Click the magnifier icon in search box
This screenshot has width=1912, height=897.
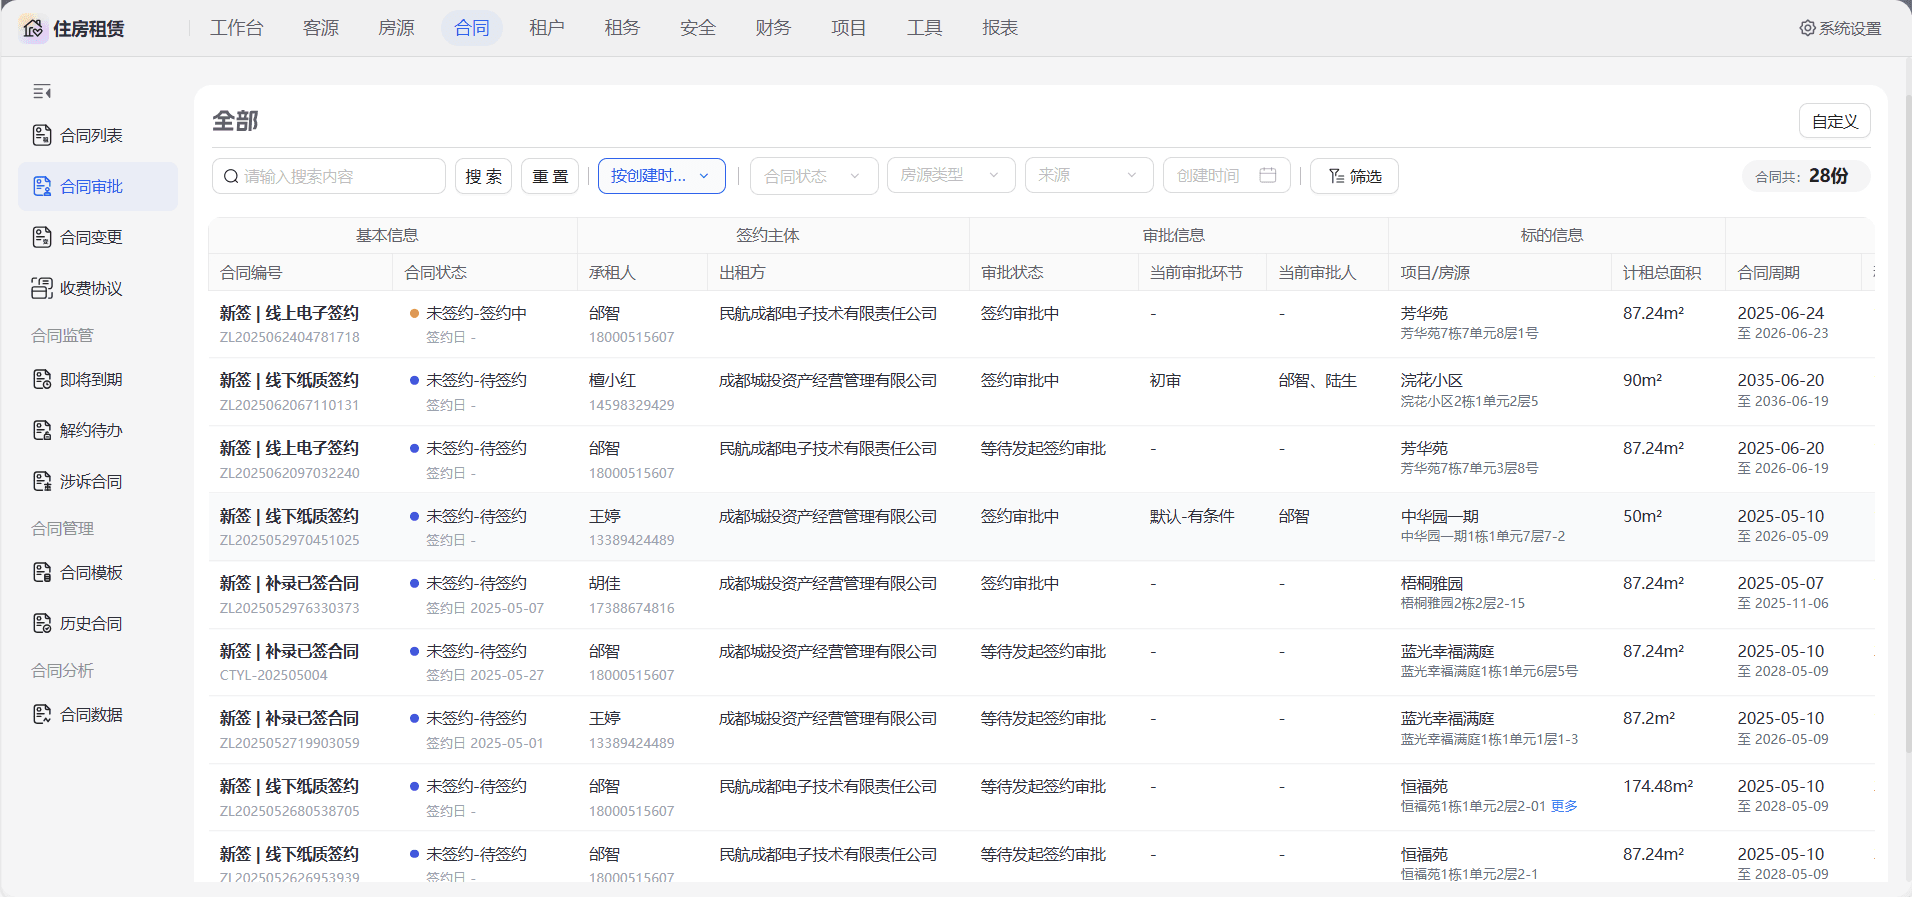click(x=231, y=176)
